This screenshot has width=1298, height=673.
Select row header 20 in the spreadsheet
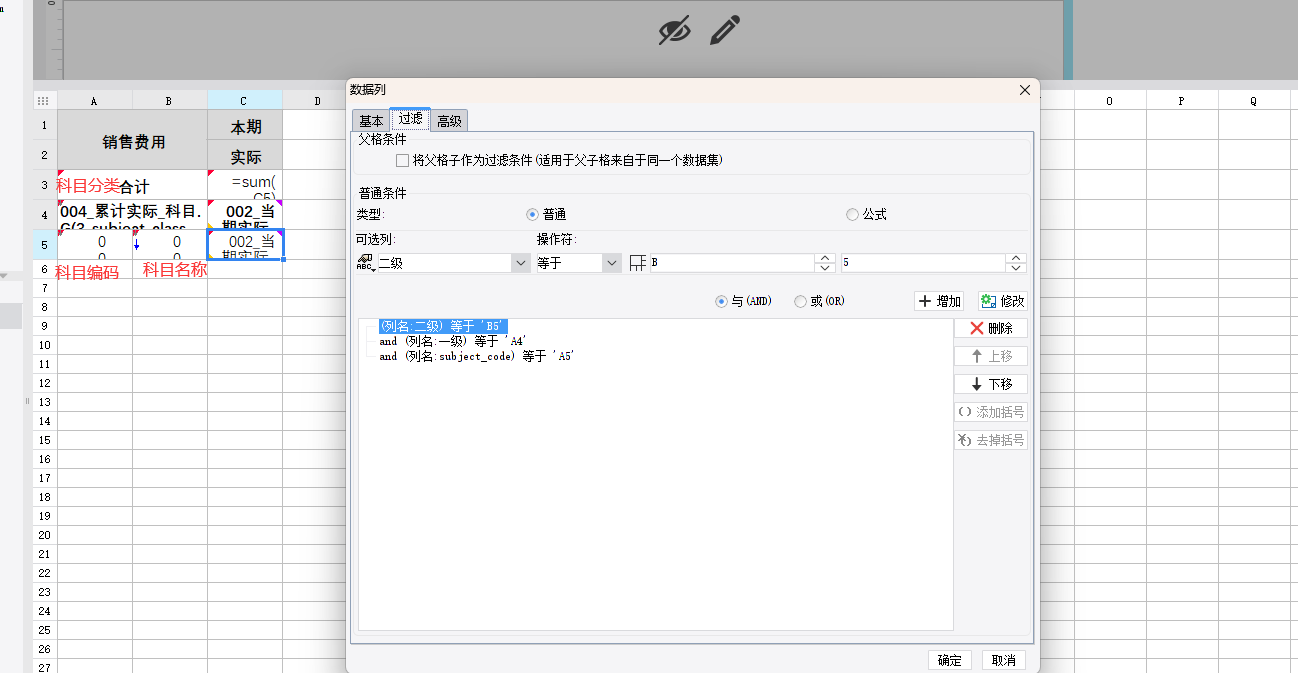coord(45,535)
